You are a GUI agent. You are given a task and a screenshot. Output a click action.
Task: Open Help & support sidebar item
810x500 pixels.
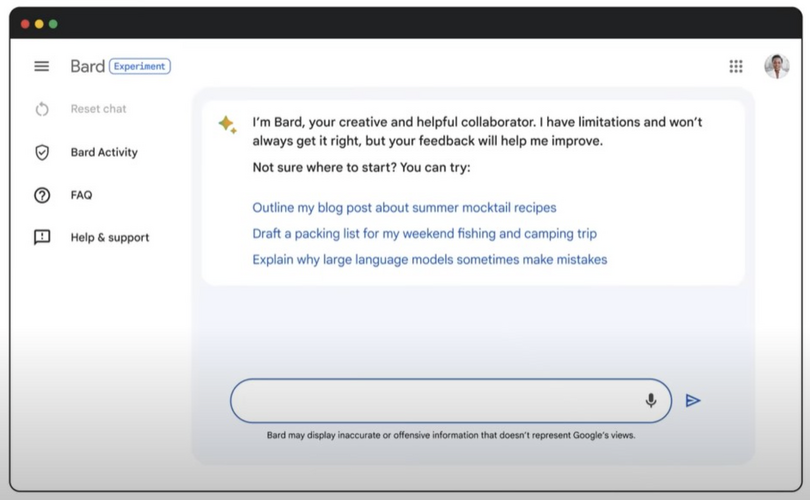(110, 238)
